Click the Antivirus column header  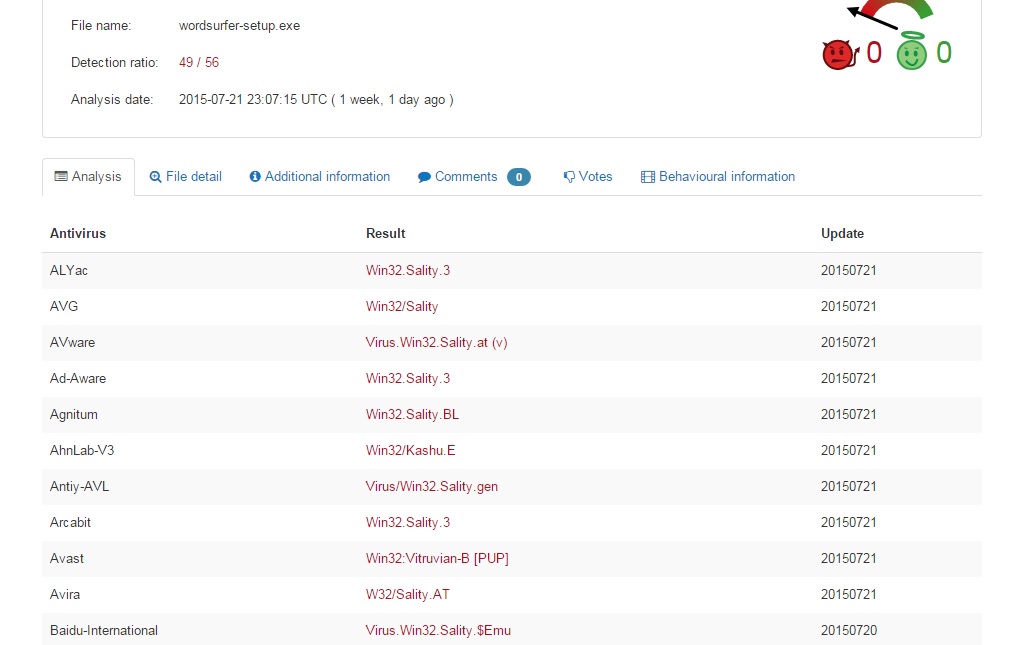coord(78,233)
